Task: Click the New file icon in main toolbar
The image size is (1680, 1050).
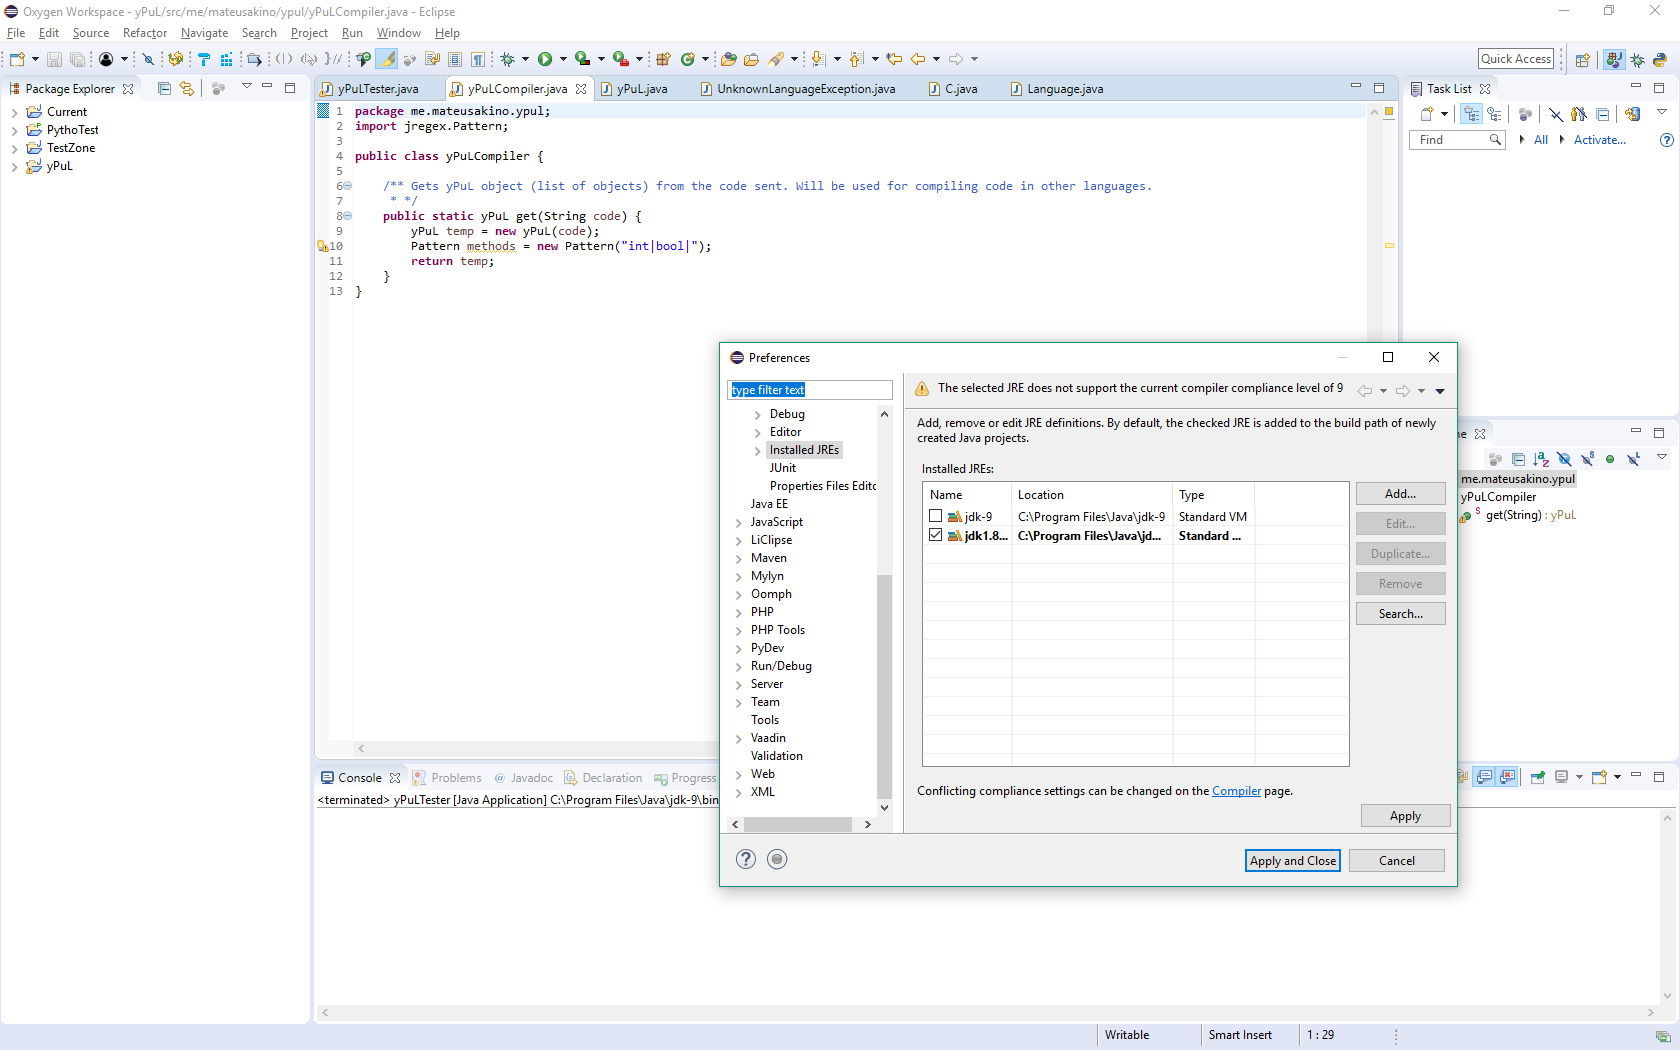Action: coord(17,60)
